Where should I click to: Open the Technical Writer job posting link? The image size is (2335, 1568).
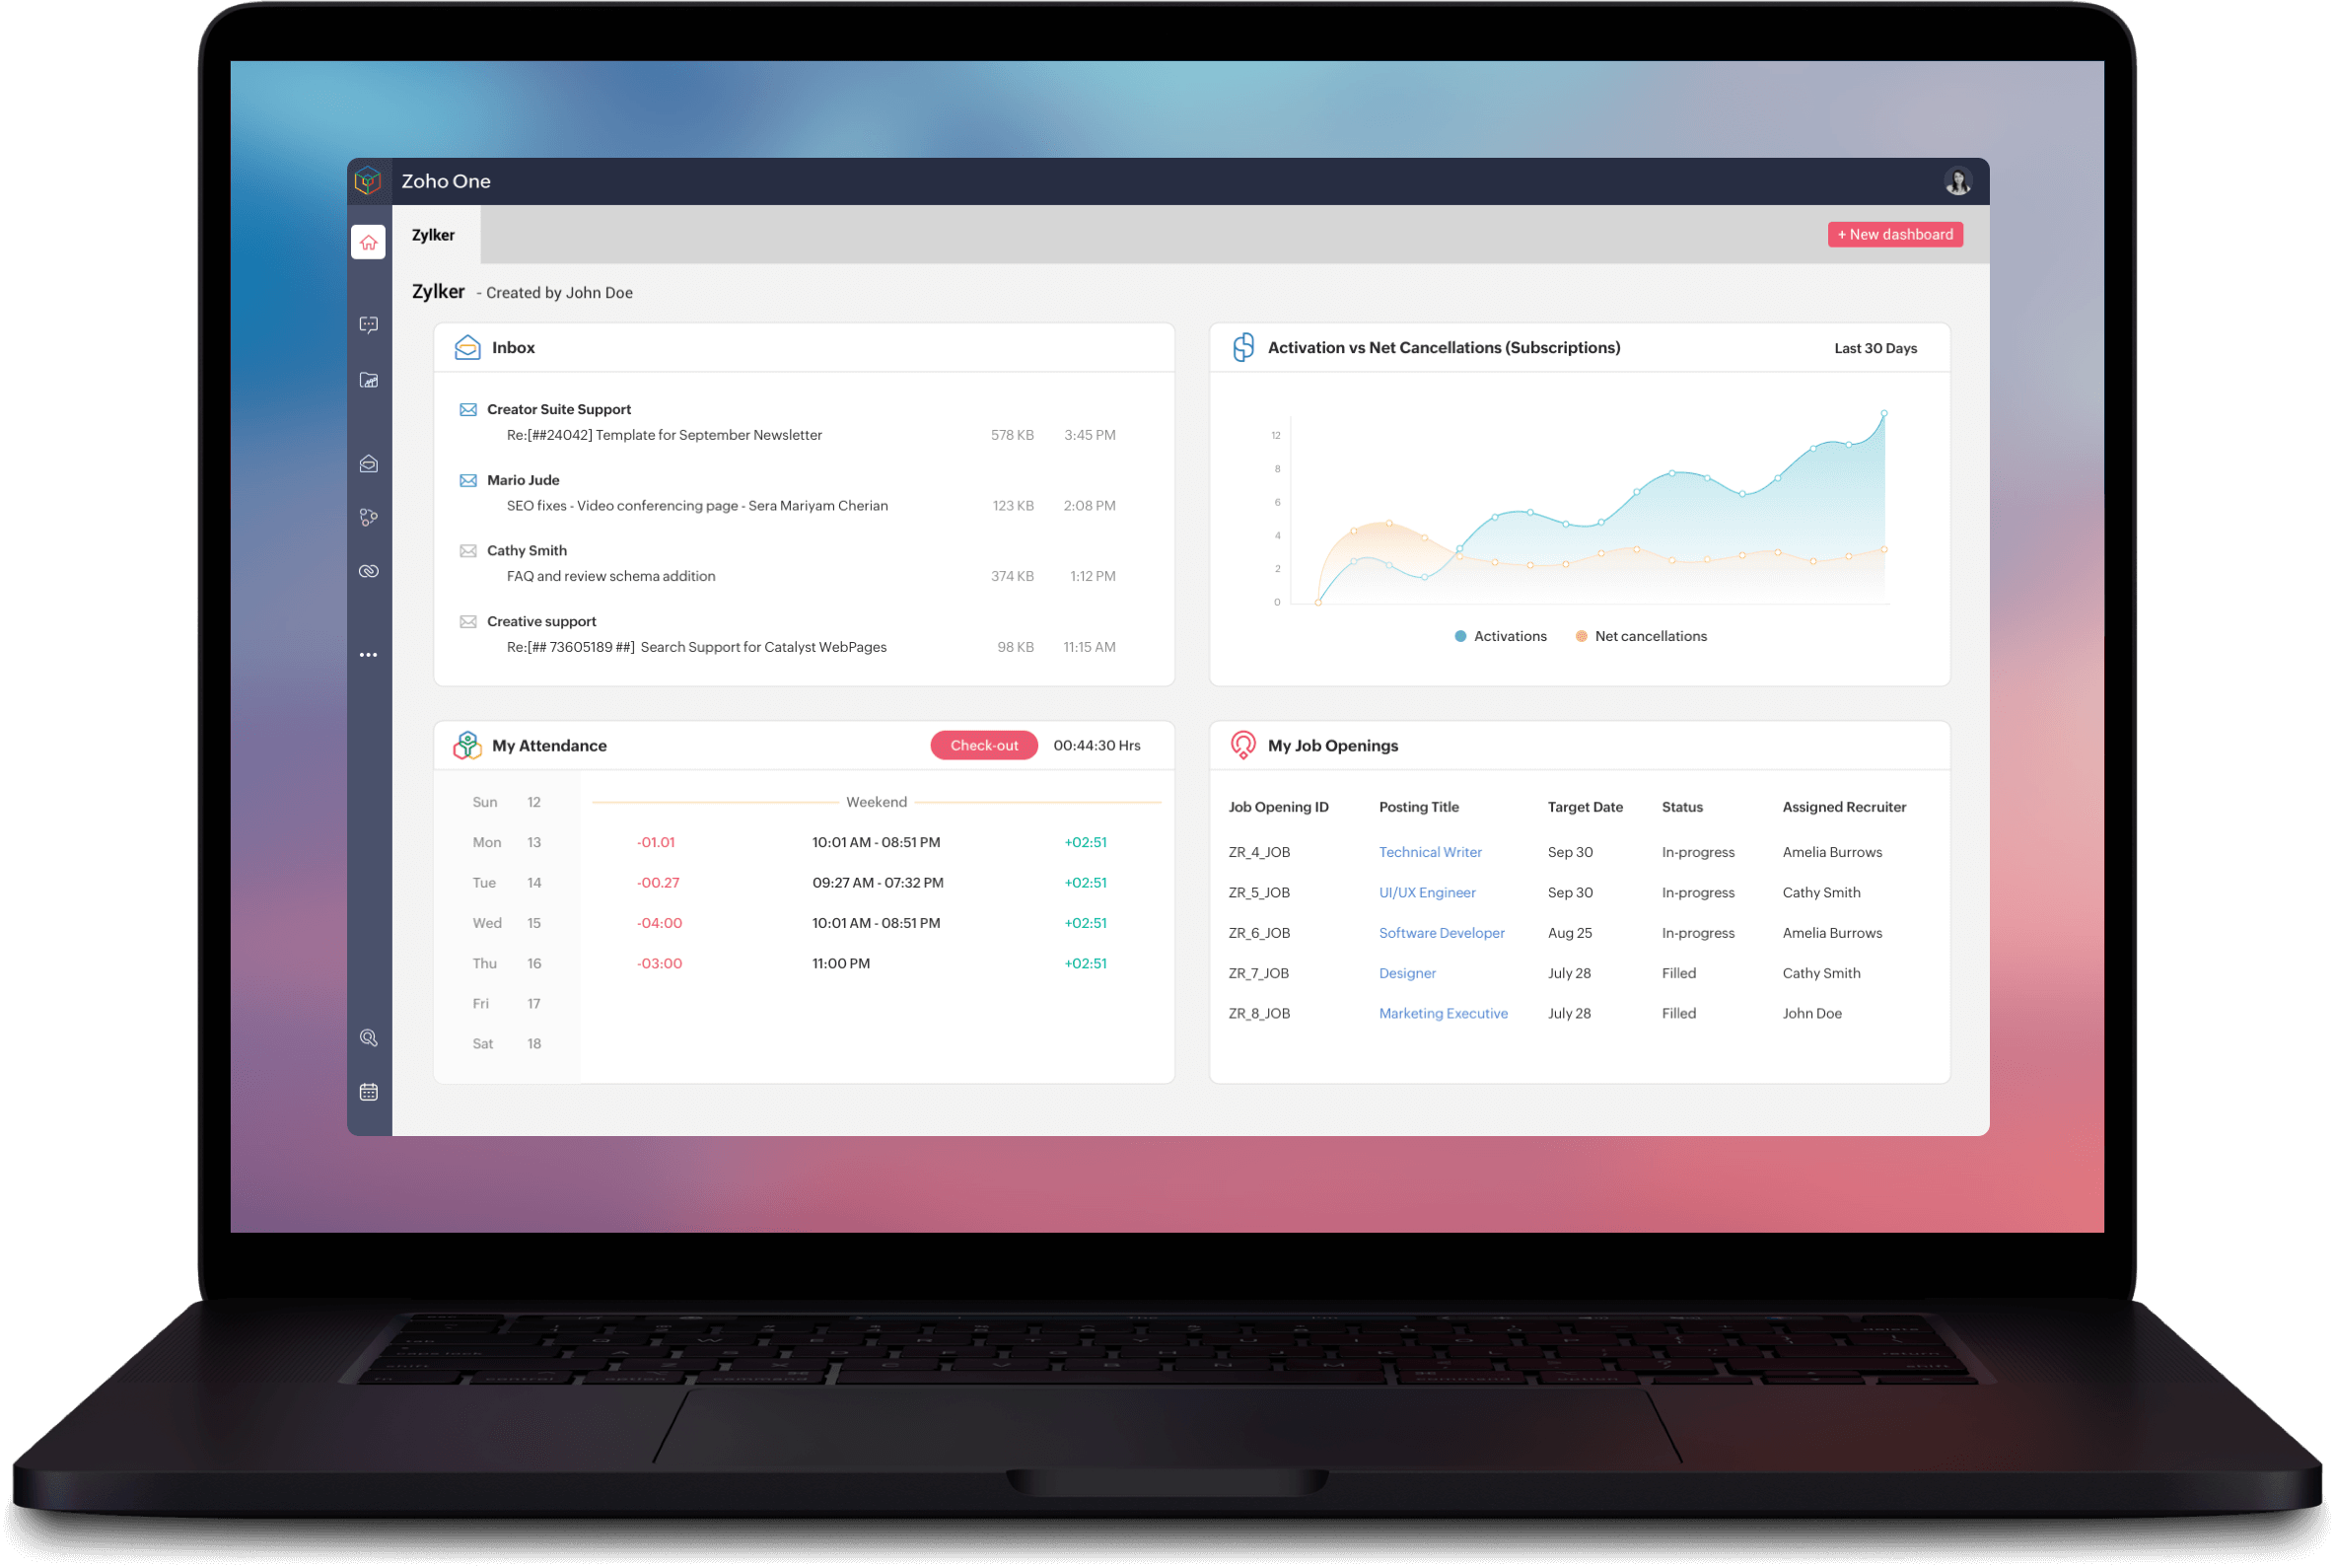tap(1426, 852)
